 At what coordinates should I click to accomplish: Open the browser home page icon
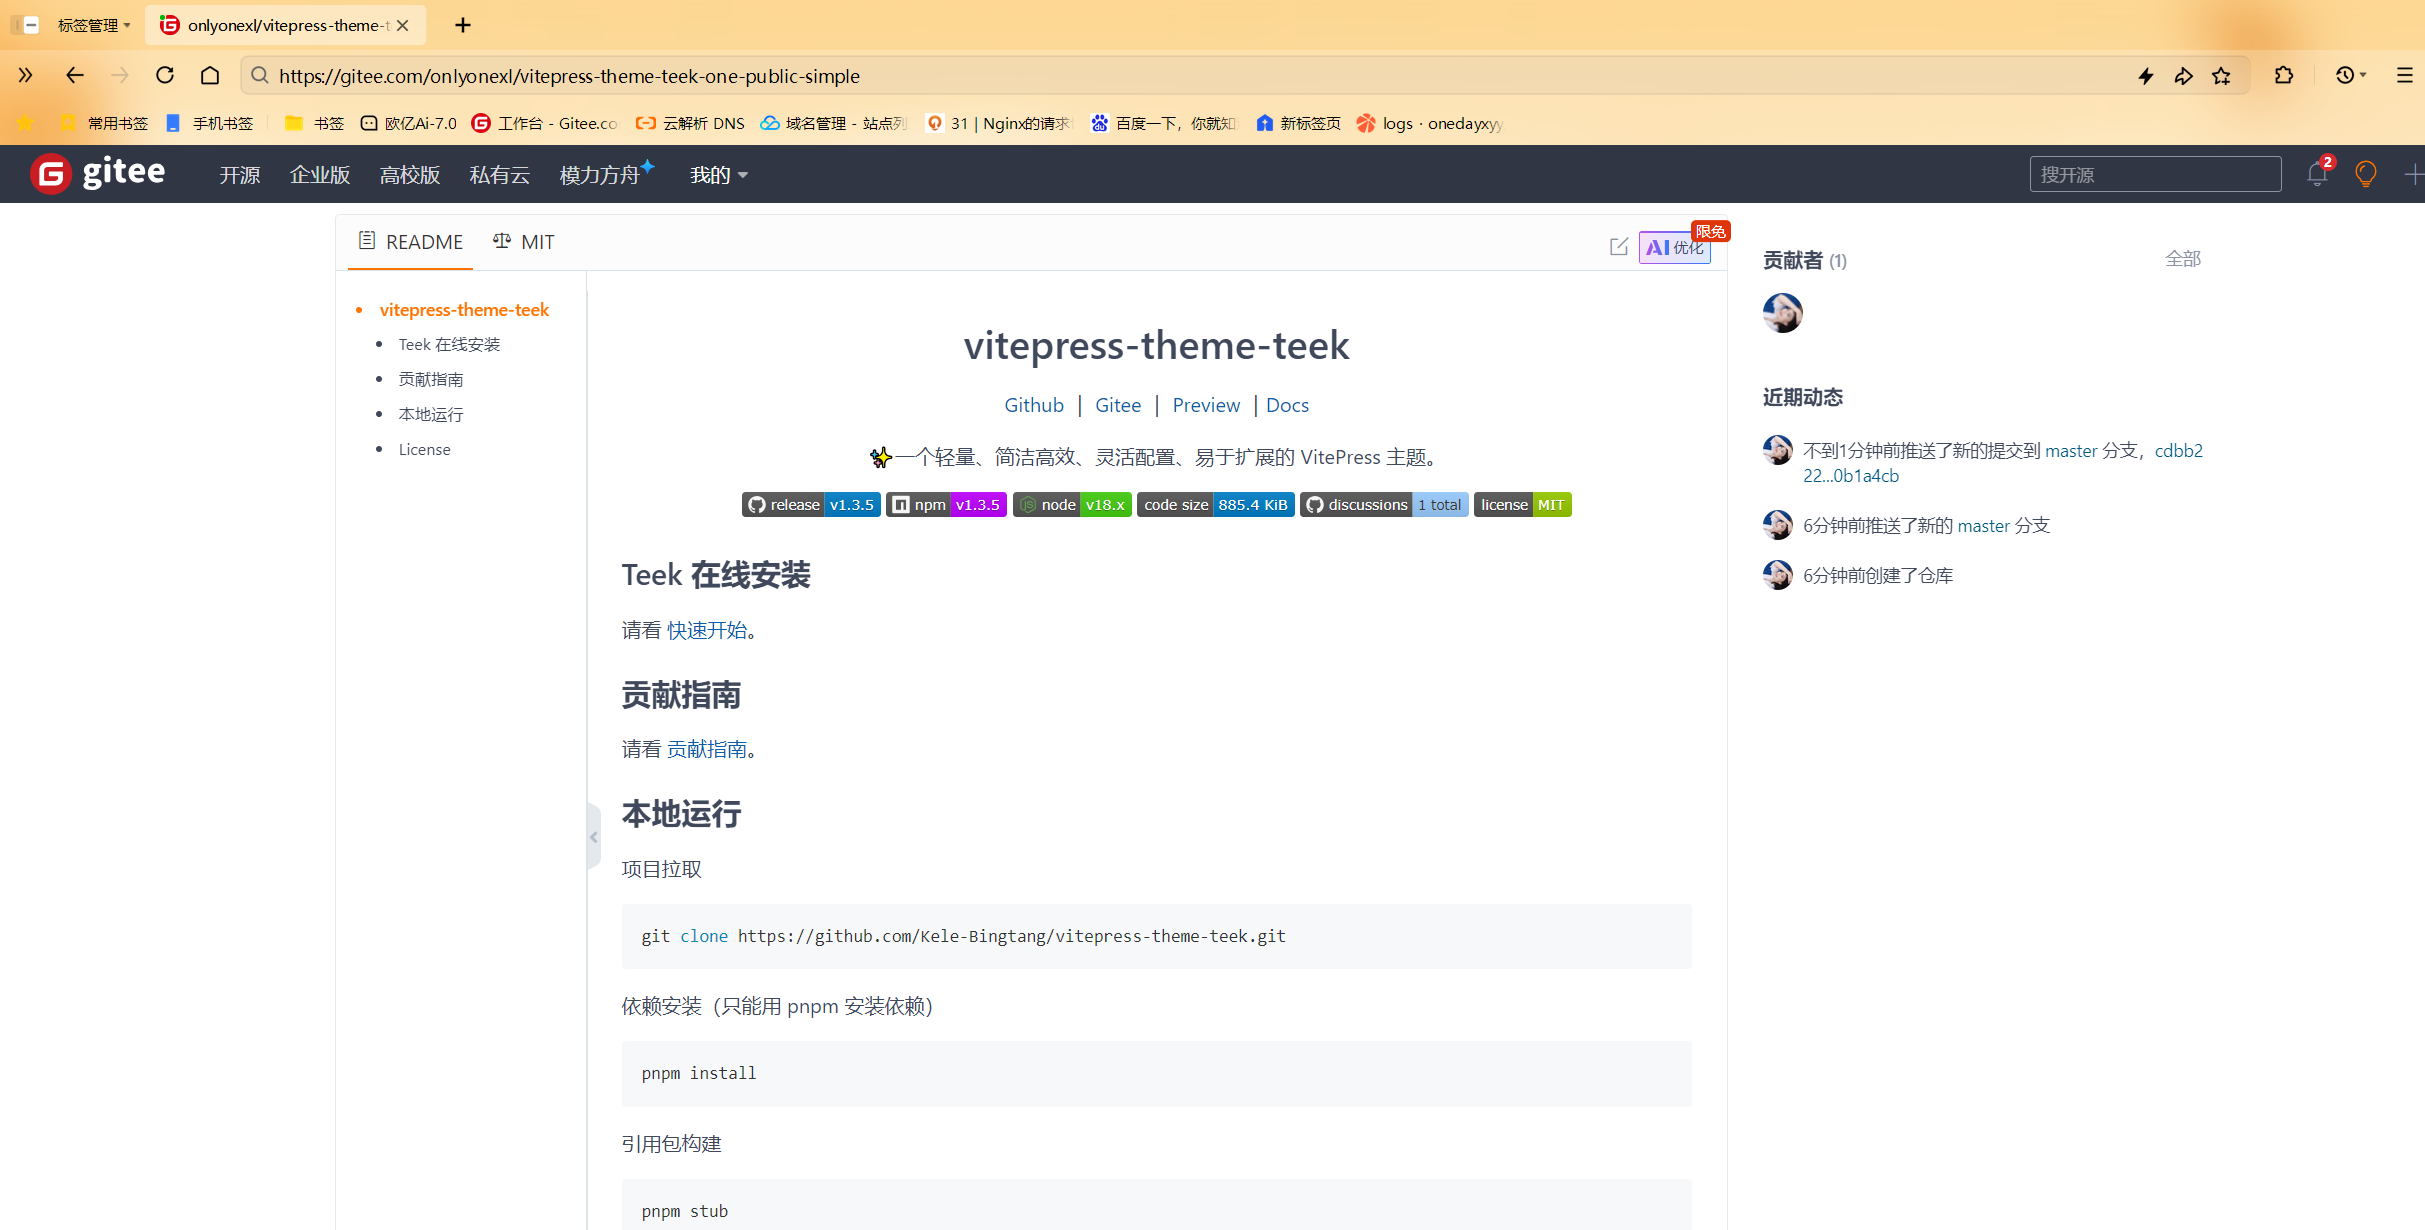210,75
